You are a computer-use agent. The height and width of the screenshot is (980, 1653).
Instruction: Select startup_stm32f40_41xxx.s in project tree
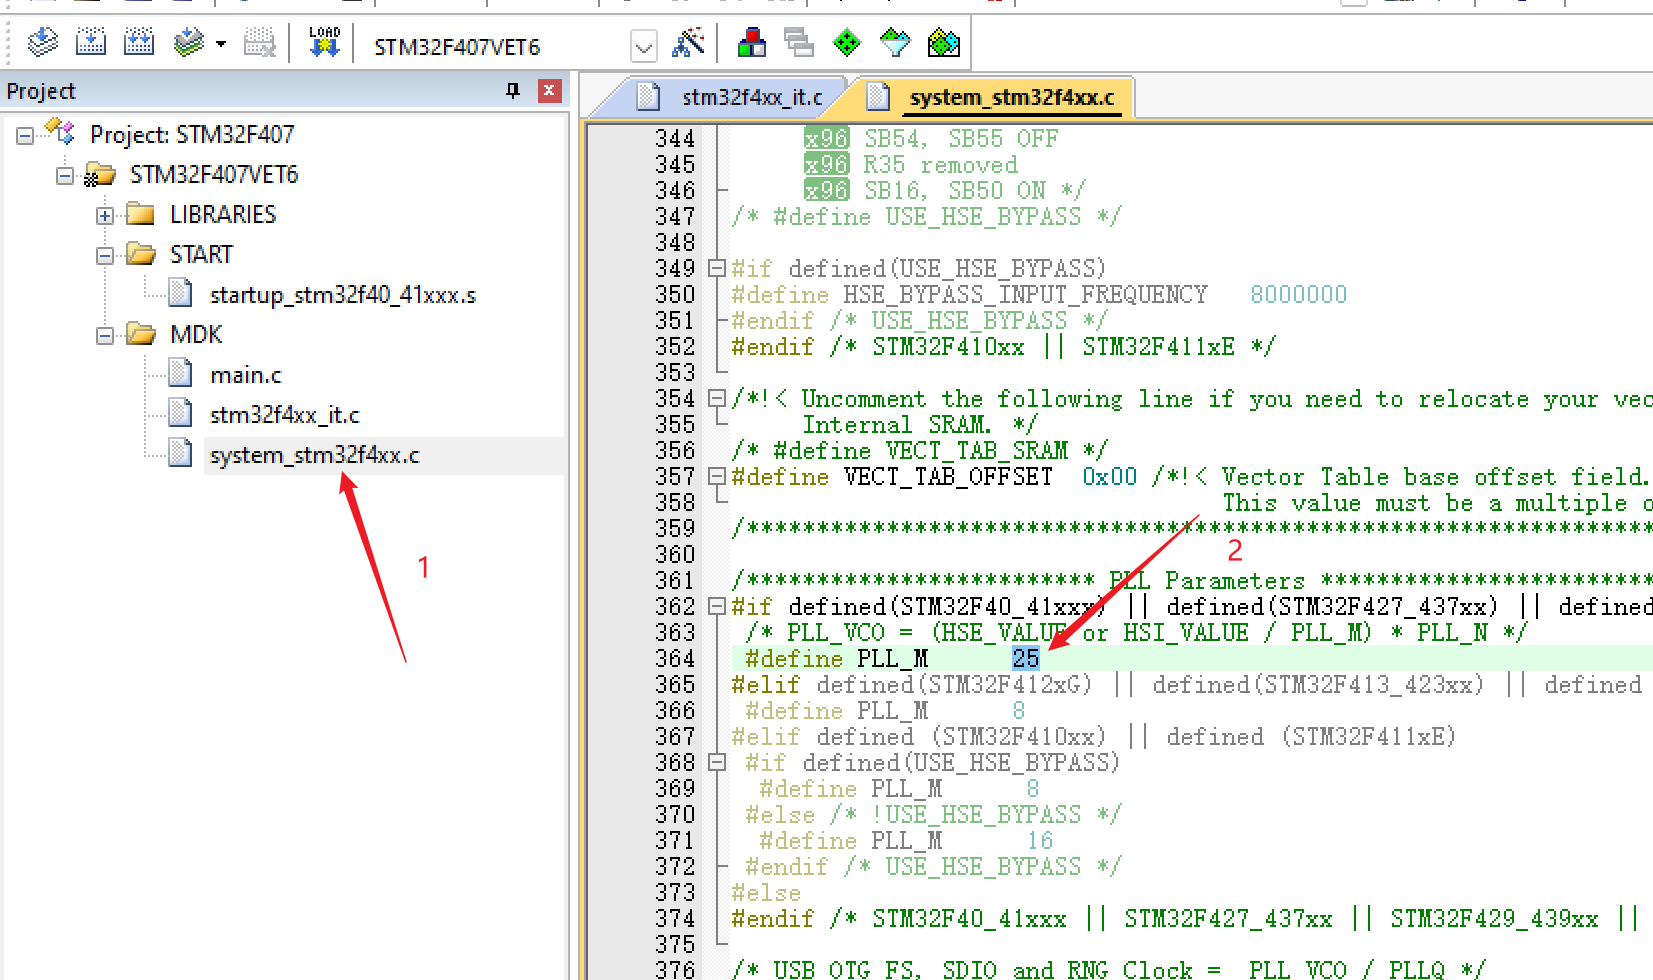(343, 295)
